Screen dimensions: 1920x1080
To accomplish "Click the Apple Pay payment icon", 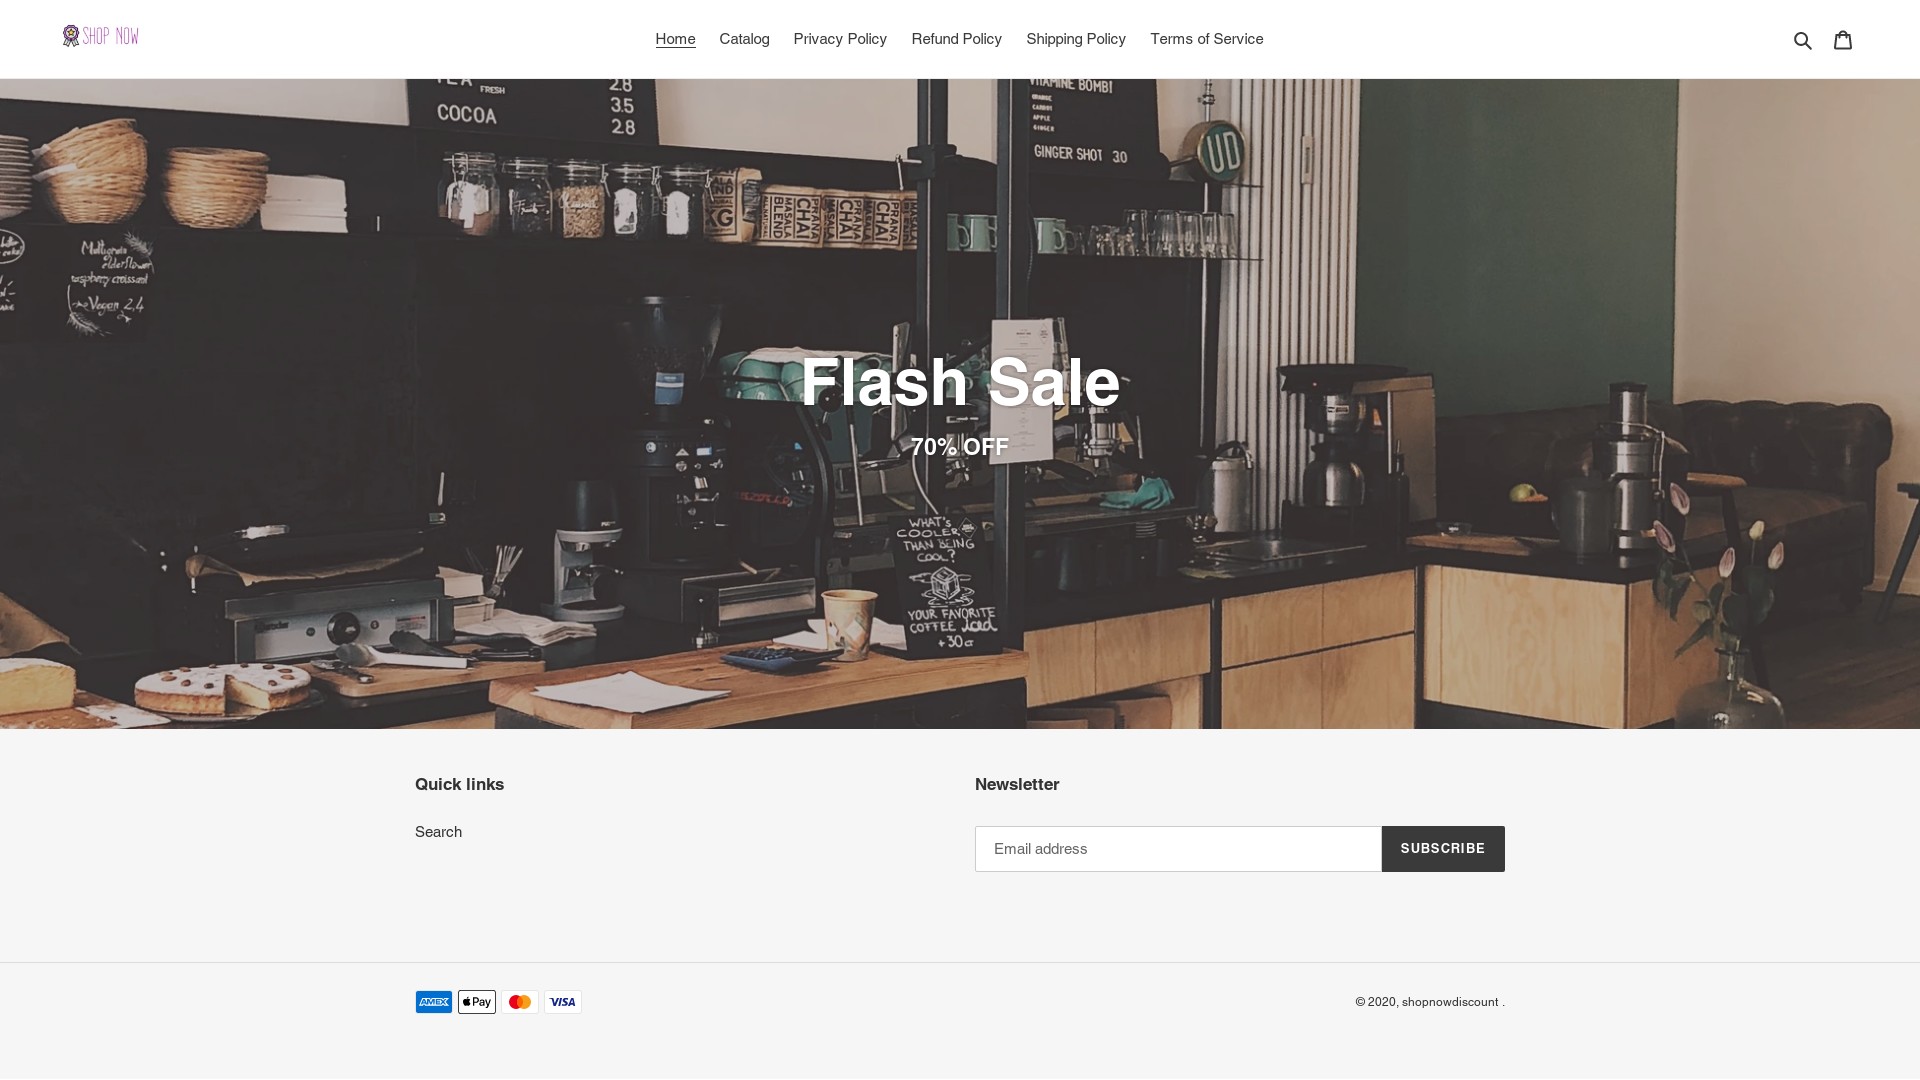I will (x=476, y=1001).
